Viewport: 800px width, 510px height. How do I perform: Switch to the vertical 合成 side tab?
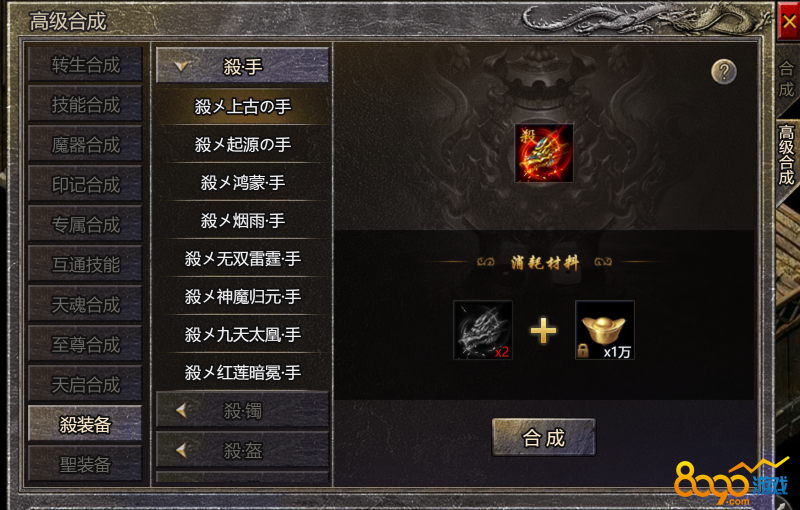786,79
